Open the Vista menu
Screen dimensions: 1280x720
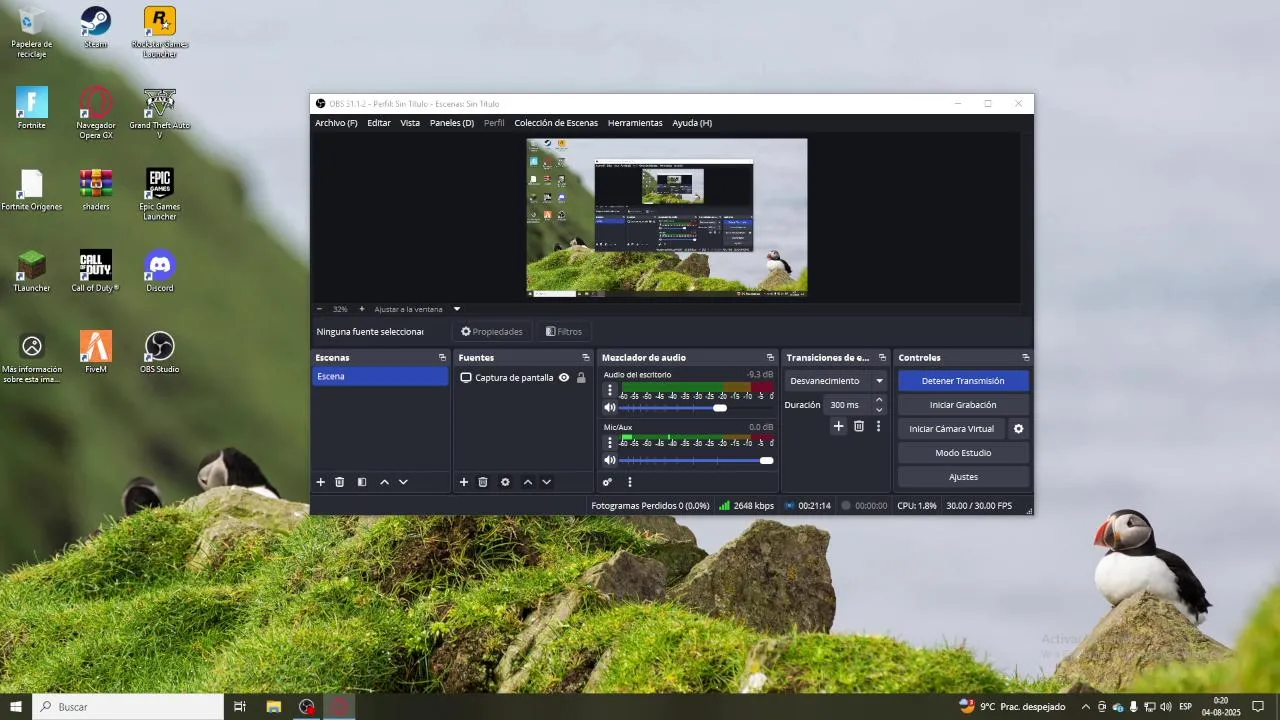tap(410, 123)
